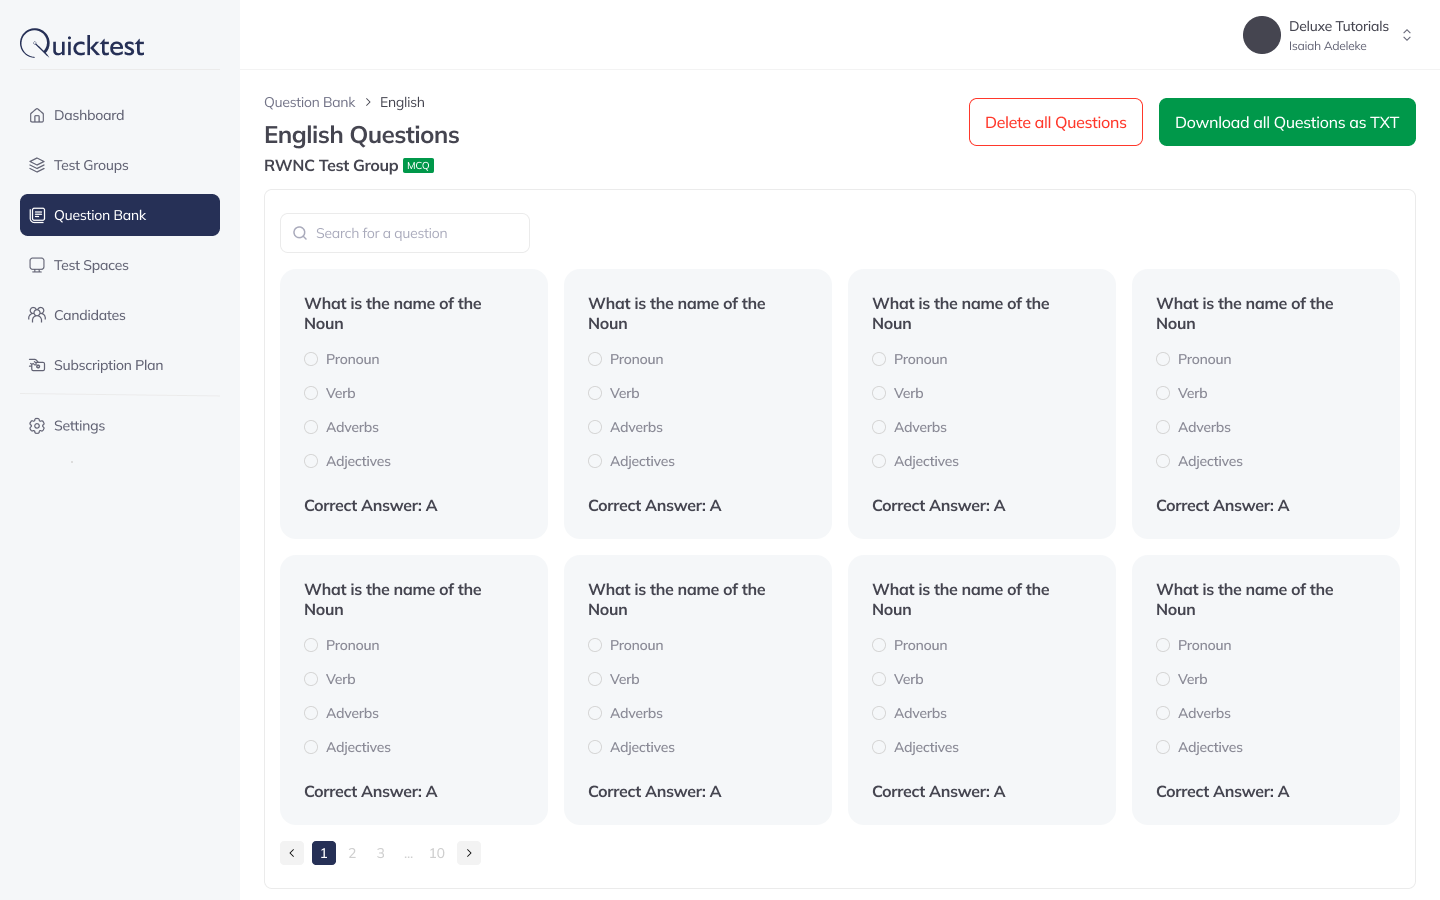Select the Candidates people icon
The image size is (1440, 900).
pos(37,314)
